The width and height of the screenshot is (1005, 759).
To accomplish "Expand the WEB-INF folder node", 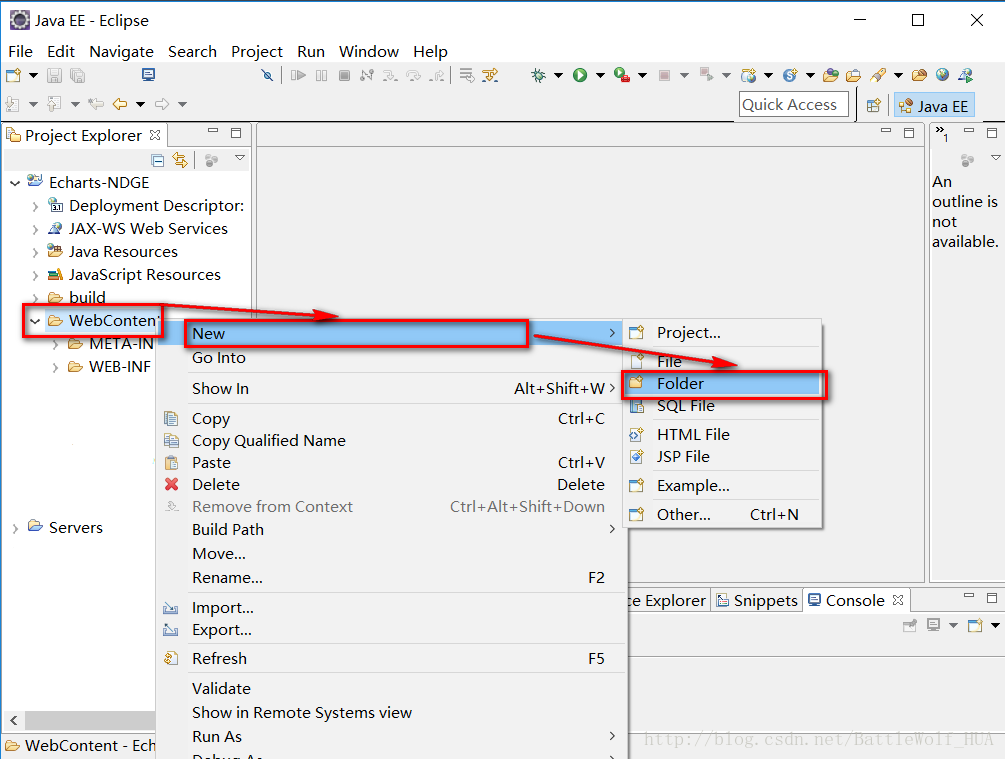I will (x=55, y=368).
